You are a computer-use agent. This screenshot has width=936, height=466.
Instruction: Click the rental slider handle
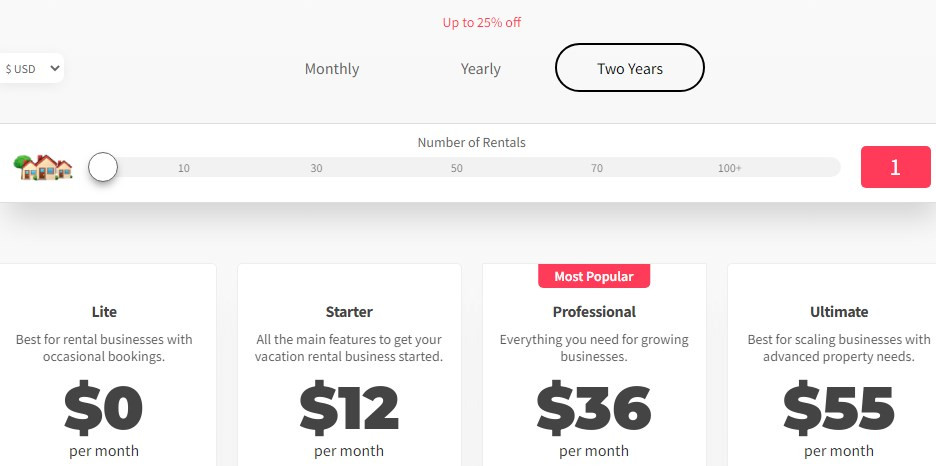tap(103, 167)
